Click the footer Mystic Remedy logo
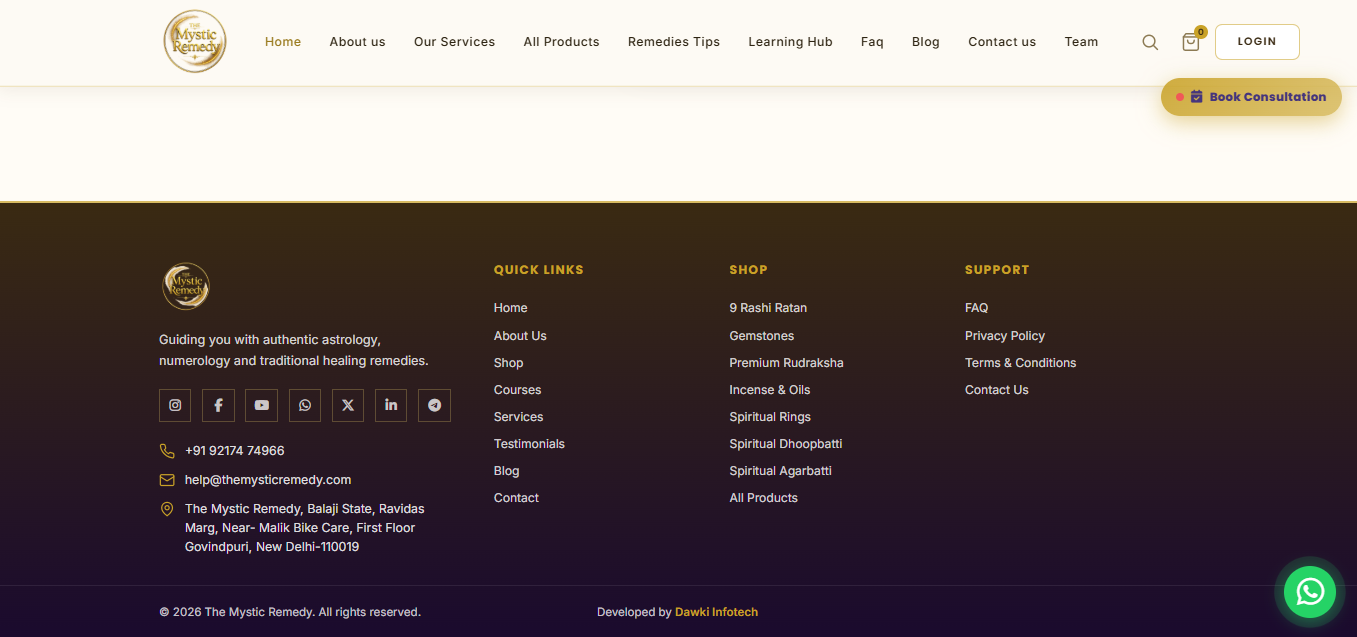The height and width of the screenshot is (637, 1357). 185,286
